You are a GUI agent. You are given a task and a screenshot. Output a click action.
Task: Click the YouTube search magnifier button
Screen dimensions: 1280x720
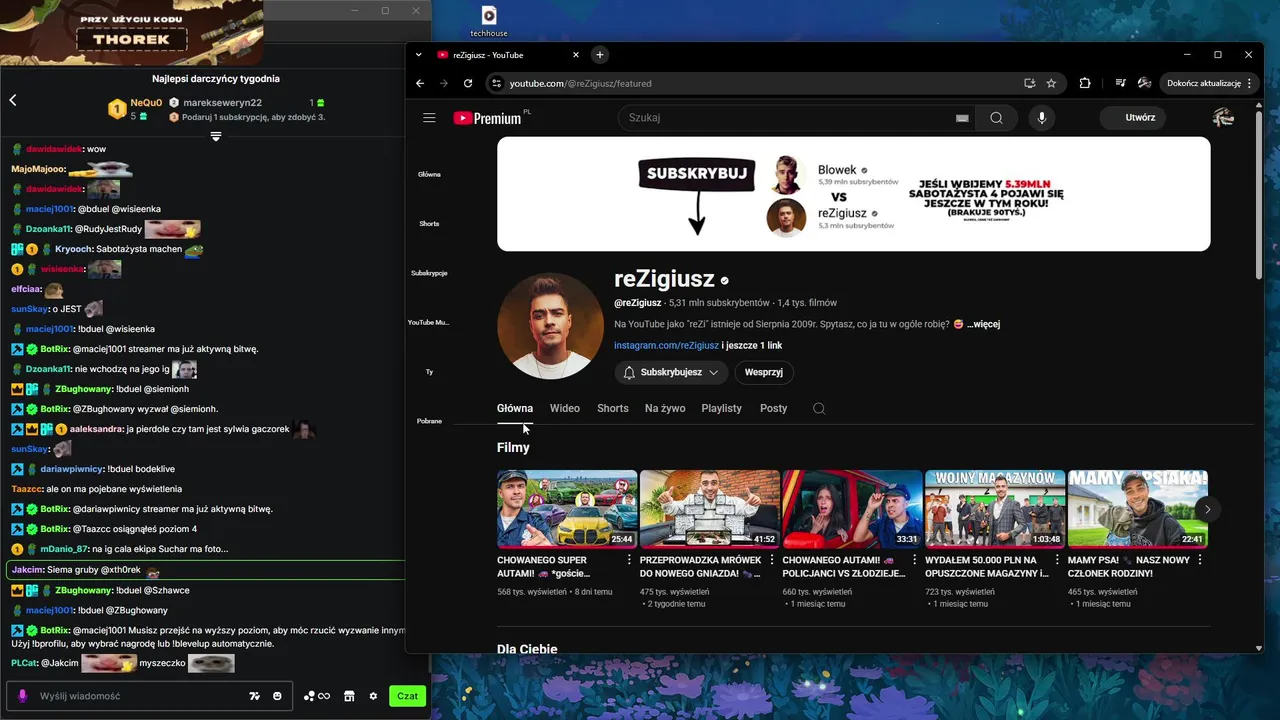(996, 118)
